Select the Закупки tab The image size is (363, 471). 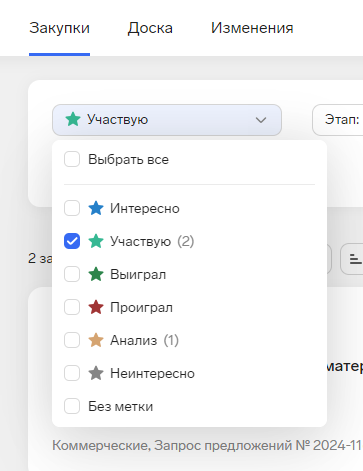59,28
